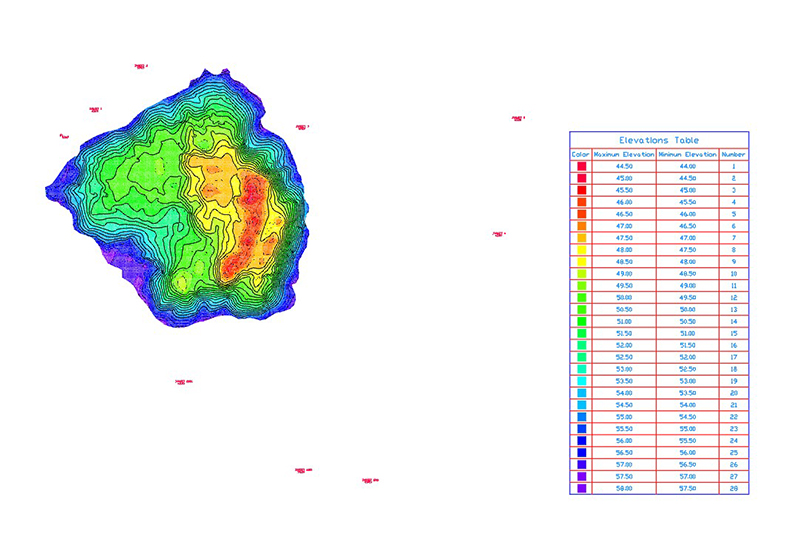Click number cell 22 in the table
800x550 pixels.
733,417
